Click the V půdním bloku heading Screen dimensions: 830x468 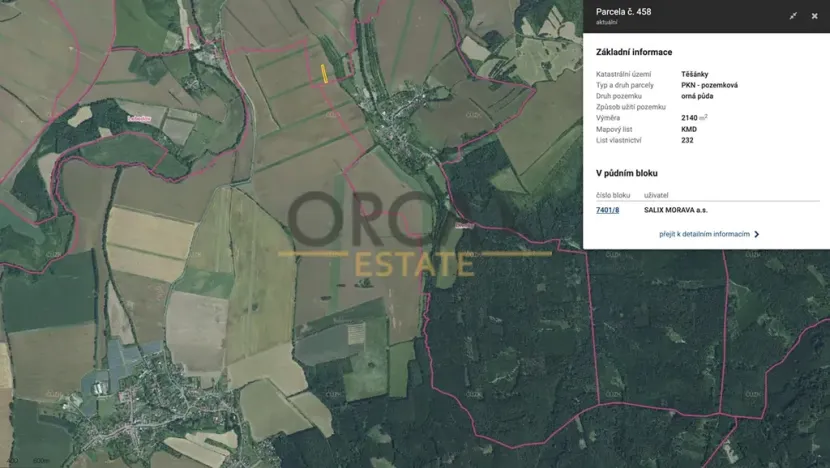627,173
